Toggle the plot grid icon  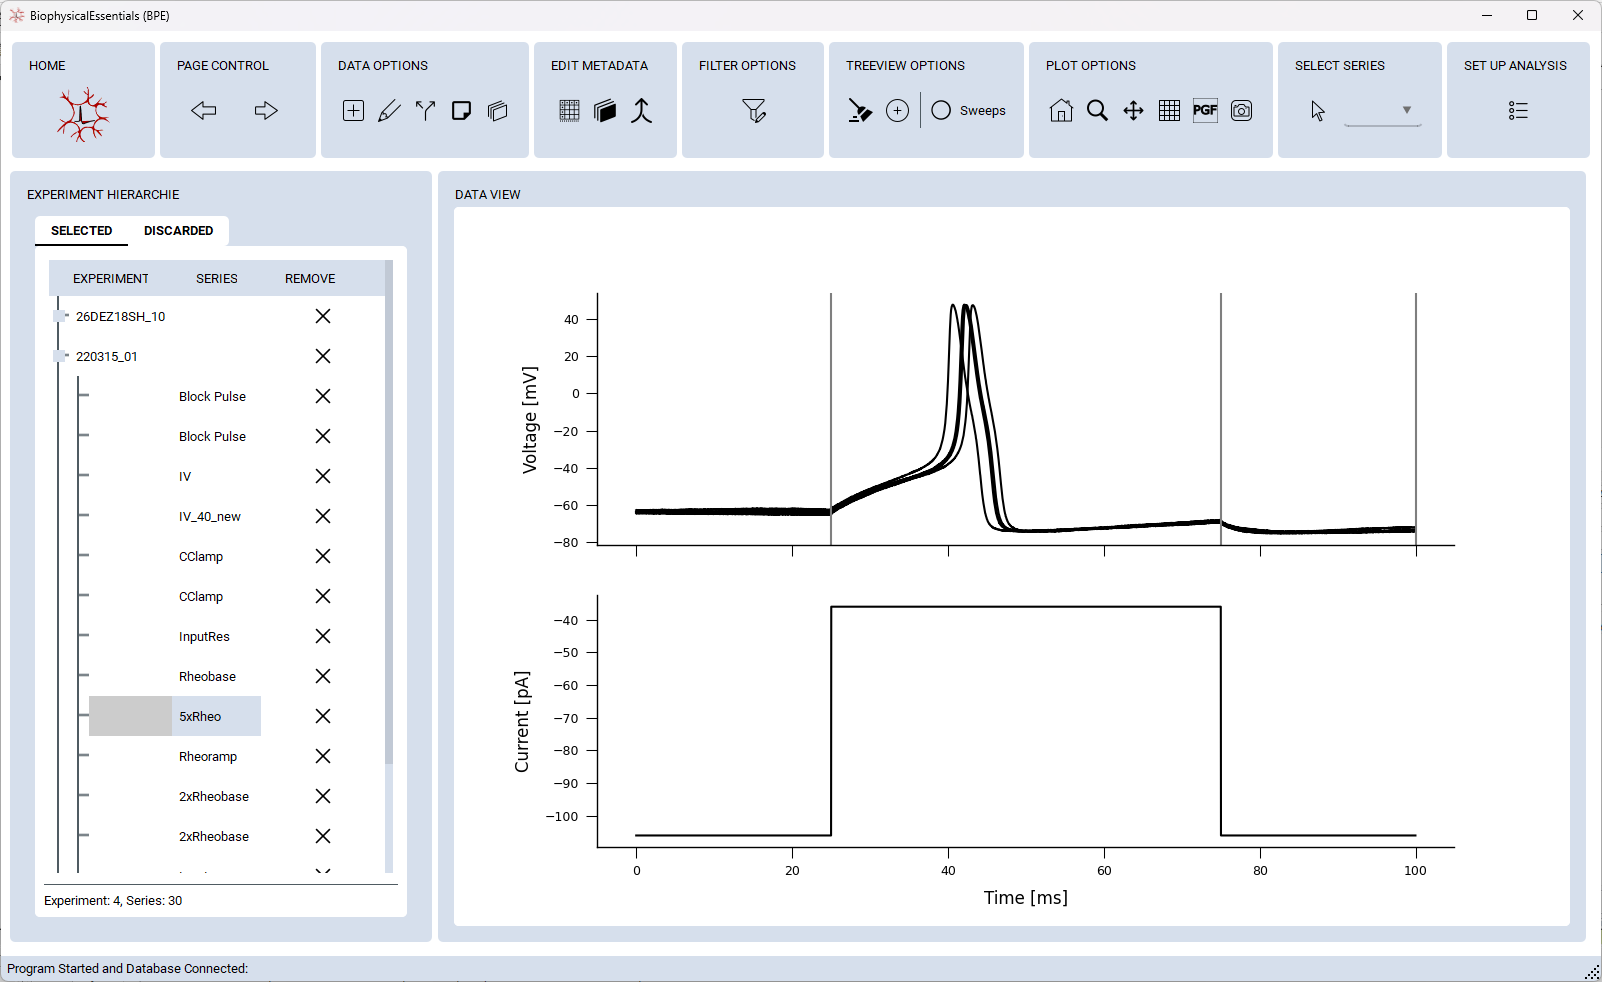point(1169,111)
